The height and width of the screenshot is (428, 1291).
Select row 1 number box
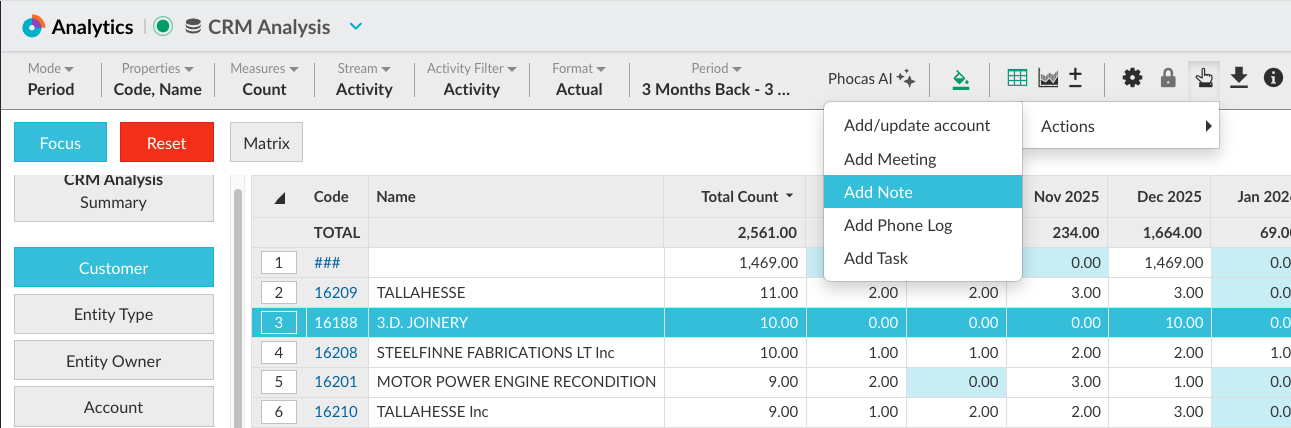click(x=279, y=263)
